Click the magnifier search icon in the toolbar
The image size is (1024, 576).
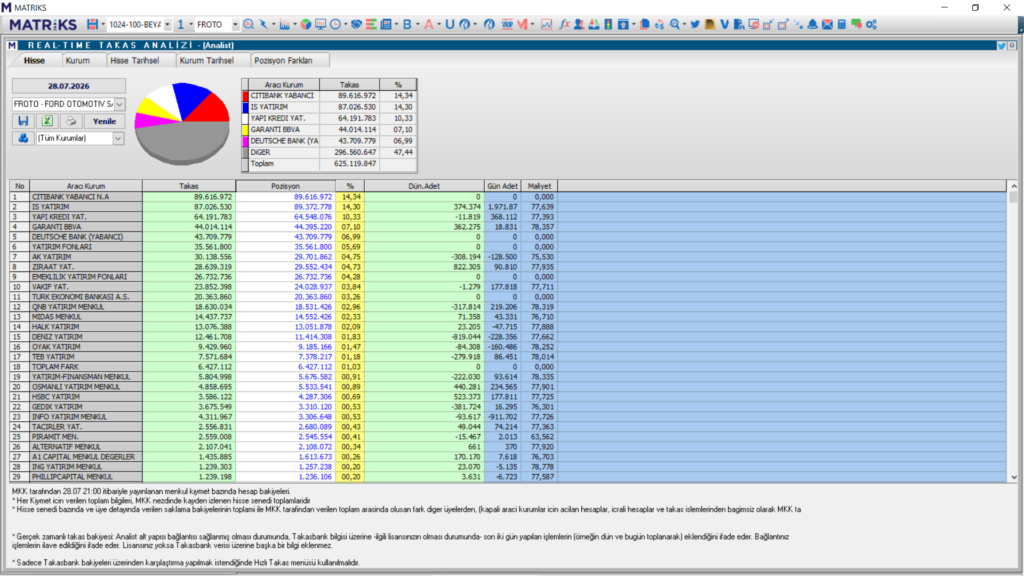click(248, 24)
